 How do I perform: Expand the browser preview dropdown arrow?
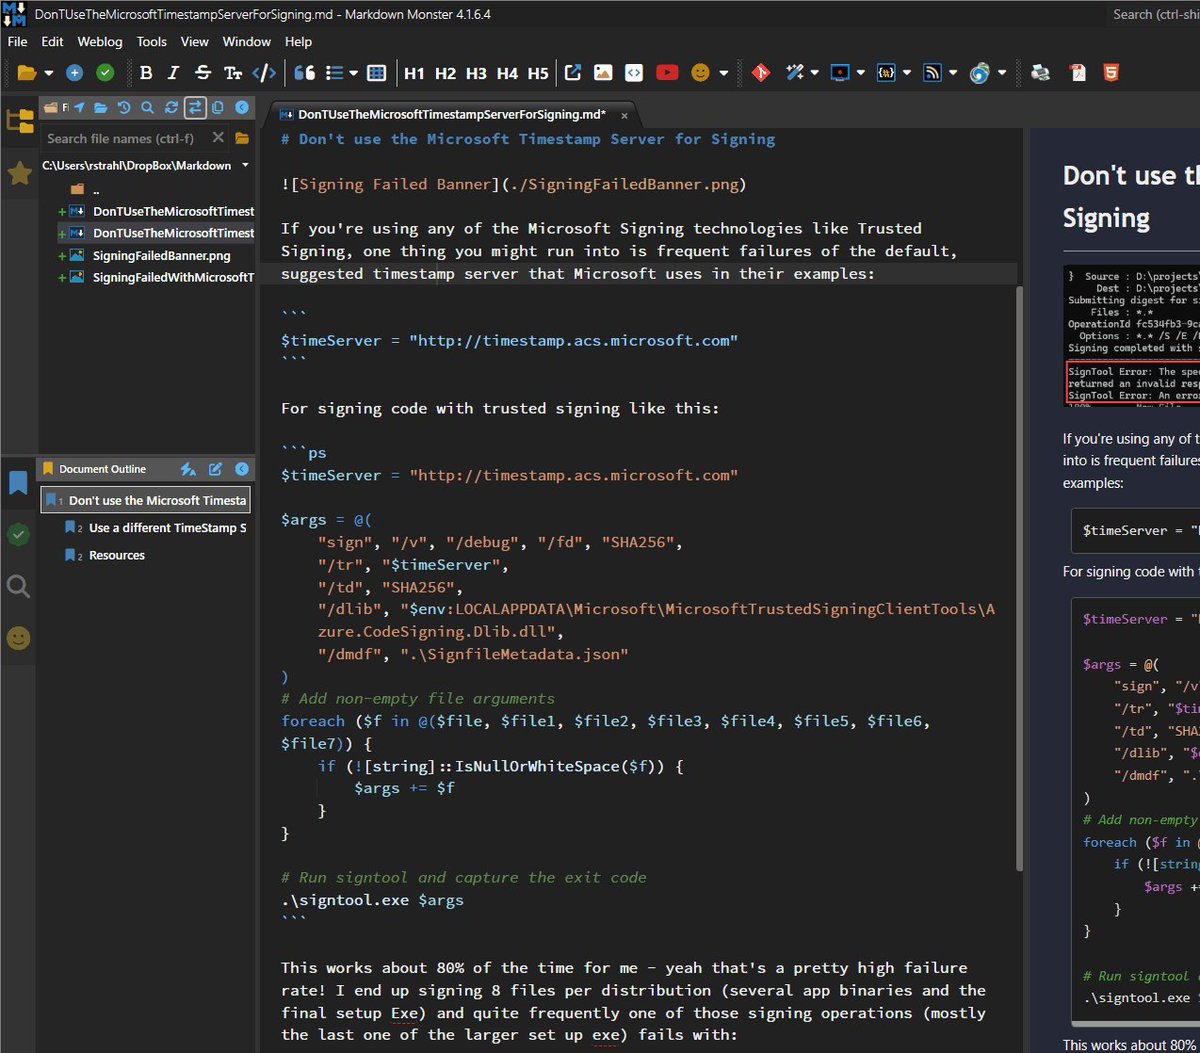[x=1002, y=73]
